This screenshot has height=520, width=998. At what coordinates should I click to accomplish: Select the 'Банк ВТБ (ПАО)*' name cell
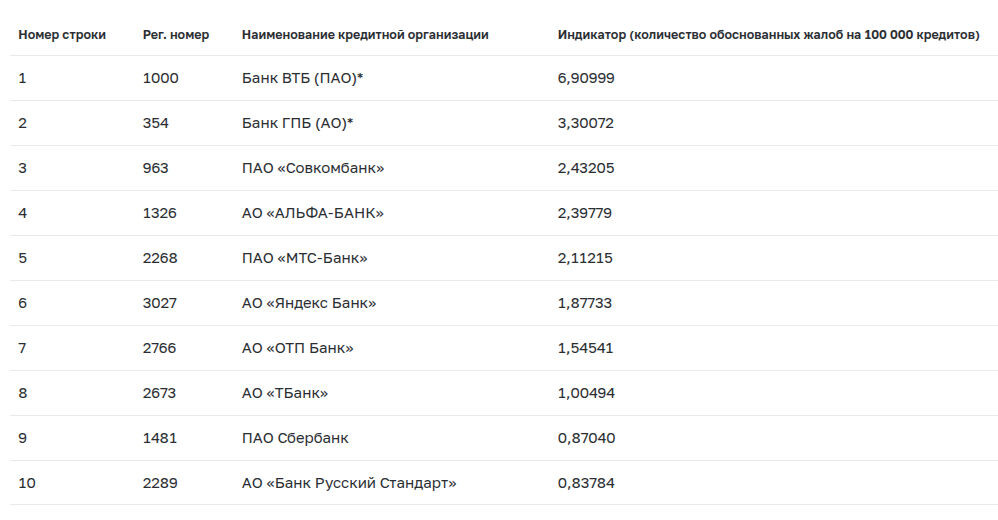[x=302, y=78]
